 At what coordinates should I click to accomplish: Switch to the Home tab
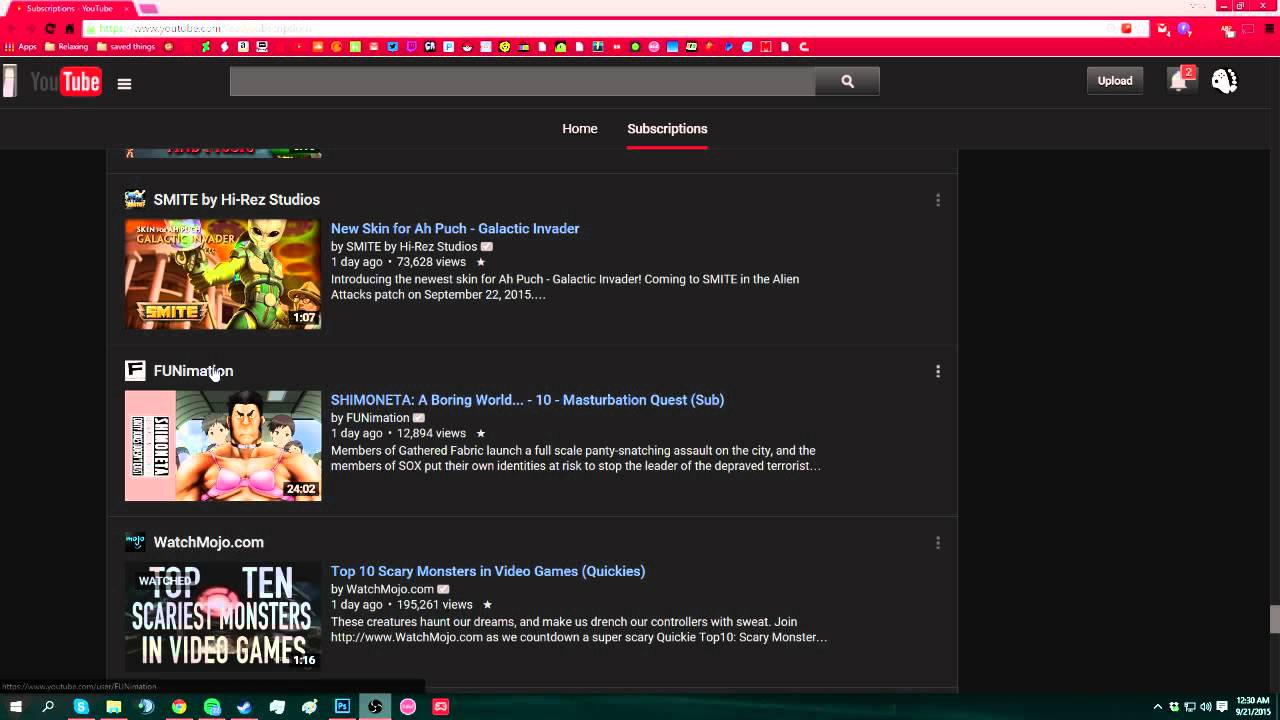click(580, 128)
